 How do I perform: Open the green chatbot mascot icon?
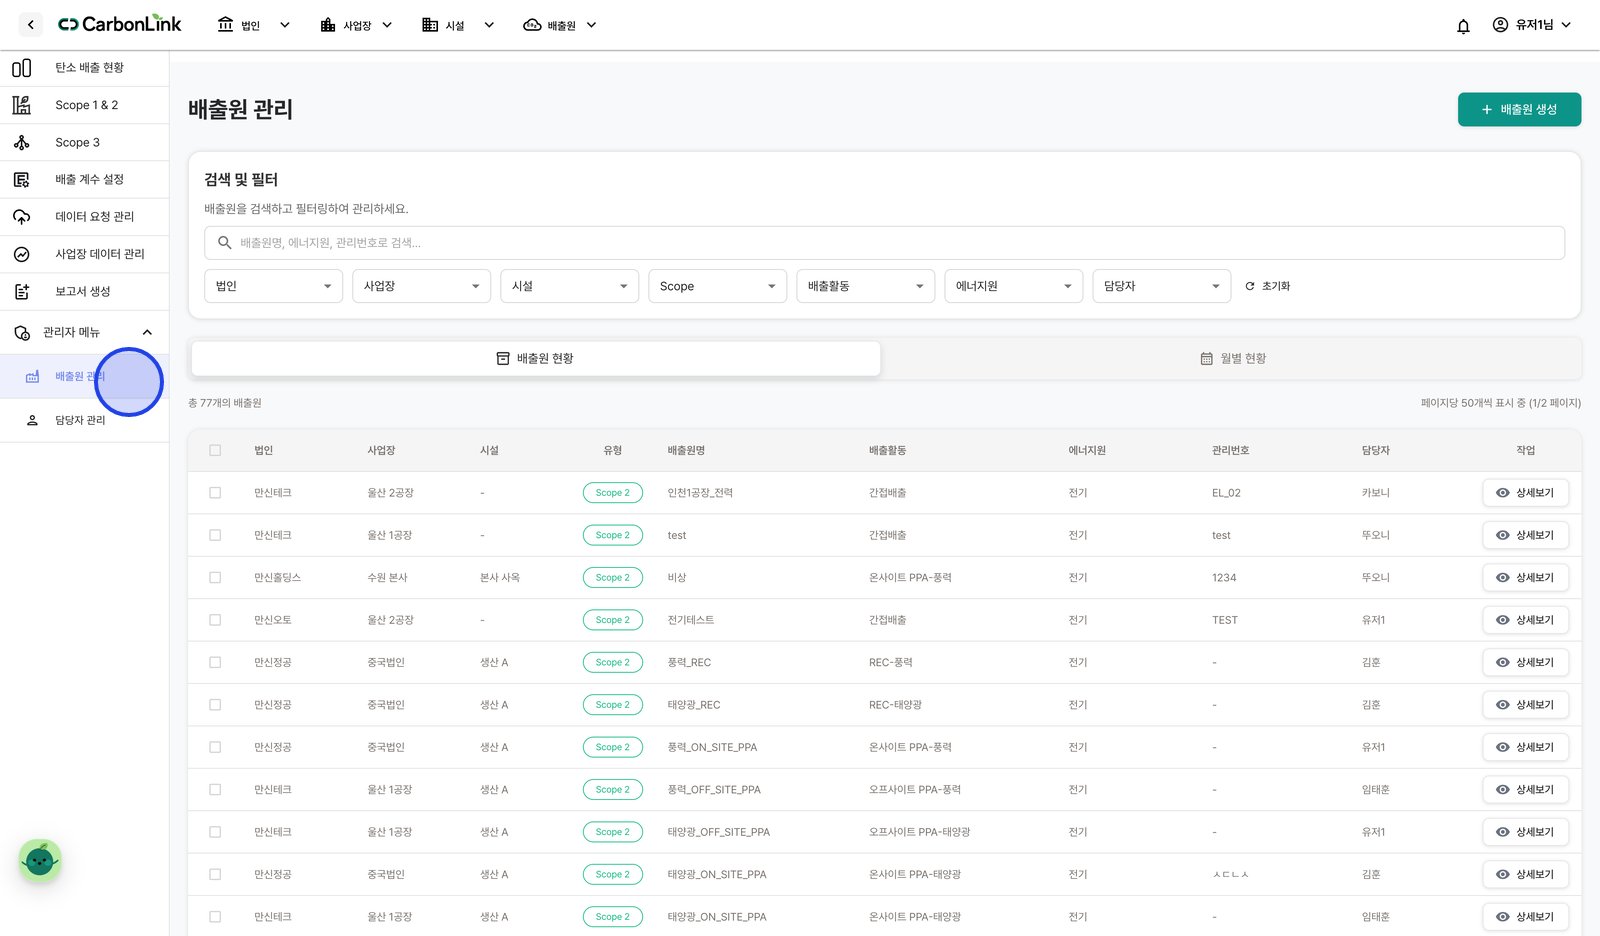40,860
